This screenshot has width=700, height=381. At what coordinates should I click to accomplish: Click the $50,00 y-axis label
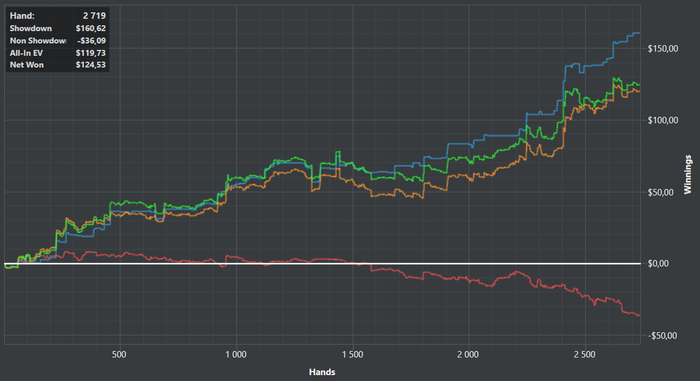(x=661, y=192)
